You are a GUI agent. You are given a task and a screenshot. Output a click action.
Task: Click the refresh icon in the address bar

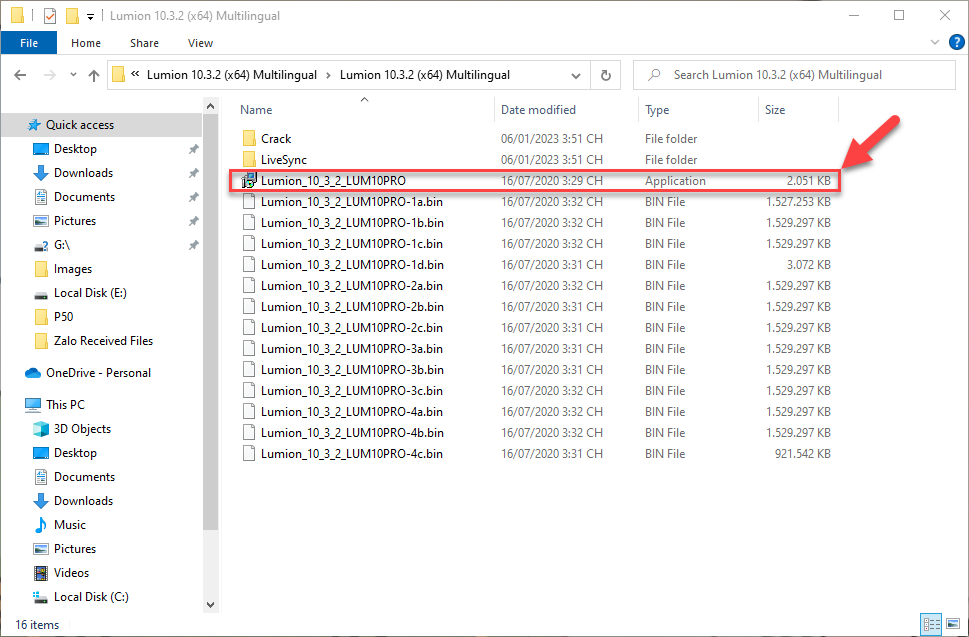coord(604,75)
